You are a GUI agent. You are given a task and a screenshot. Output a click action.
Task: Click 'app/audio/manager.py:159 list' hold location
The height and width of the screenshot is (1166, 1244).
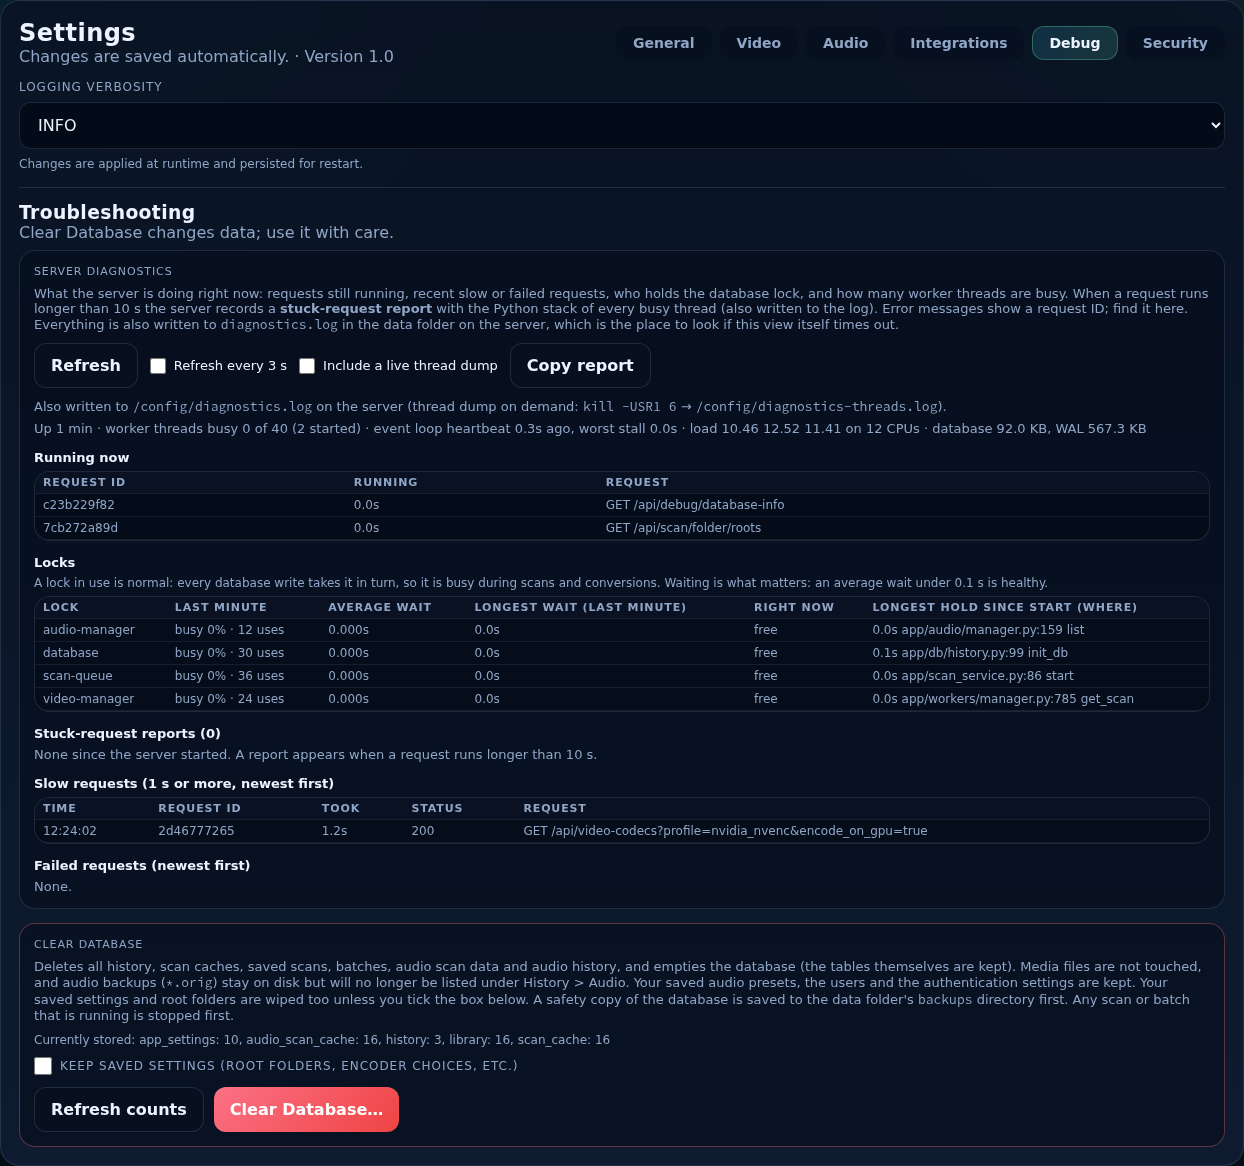click(x=993, y=630)
